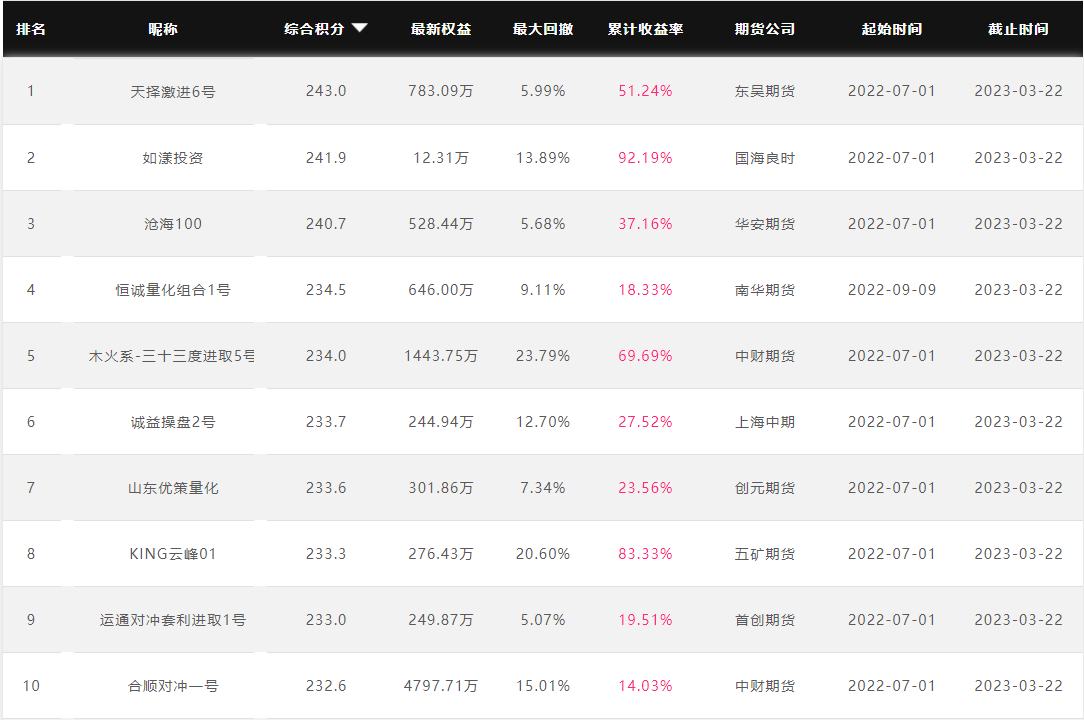
Task: Click the 232.6 score cell
Action: coord(326,686)
